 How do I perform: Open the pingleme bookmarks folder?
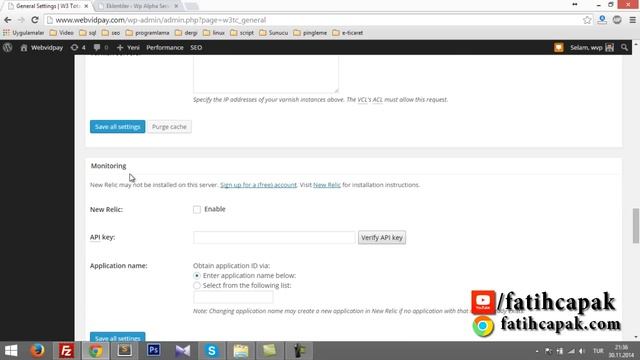pyautogui.click(x=310, y=33)
